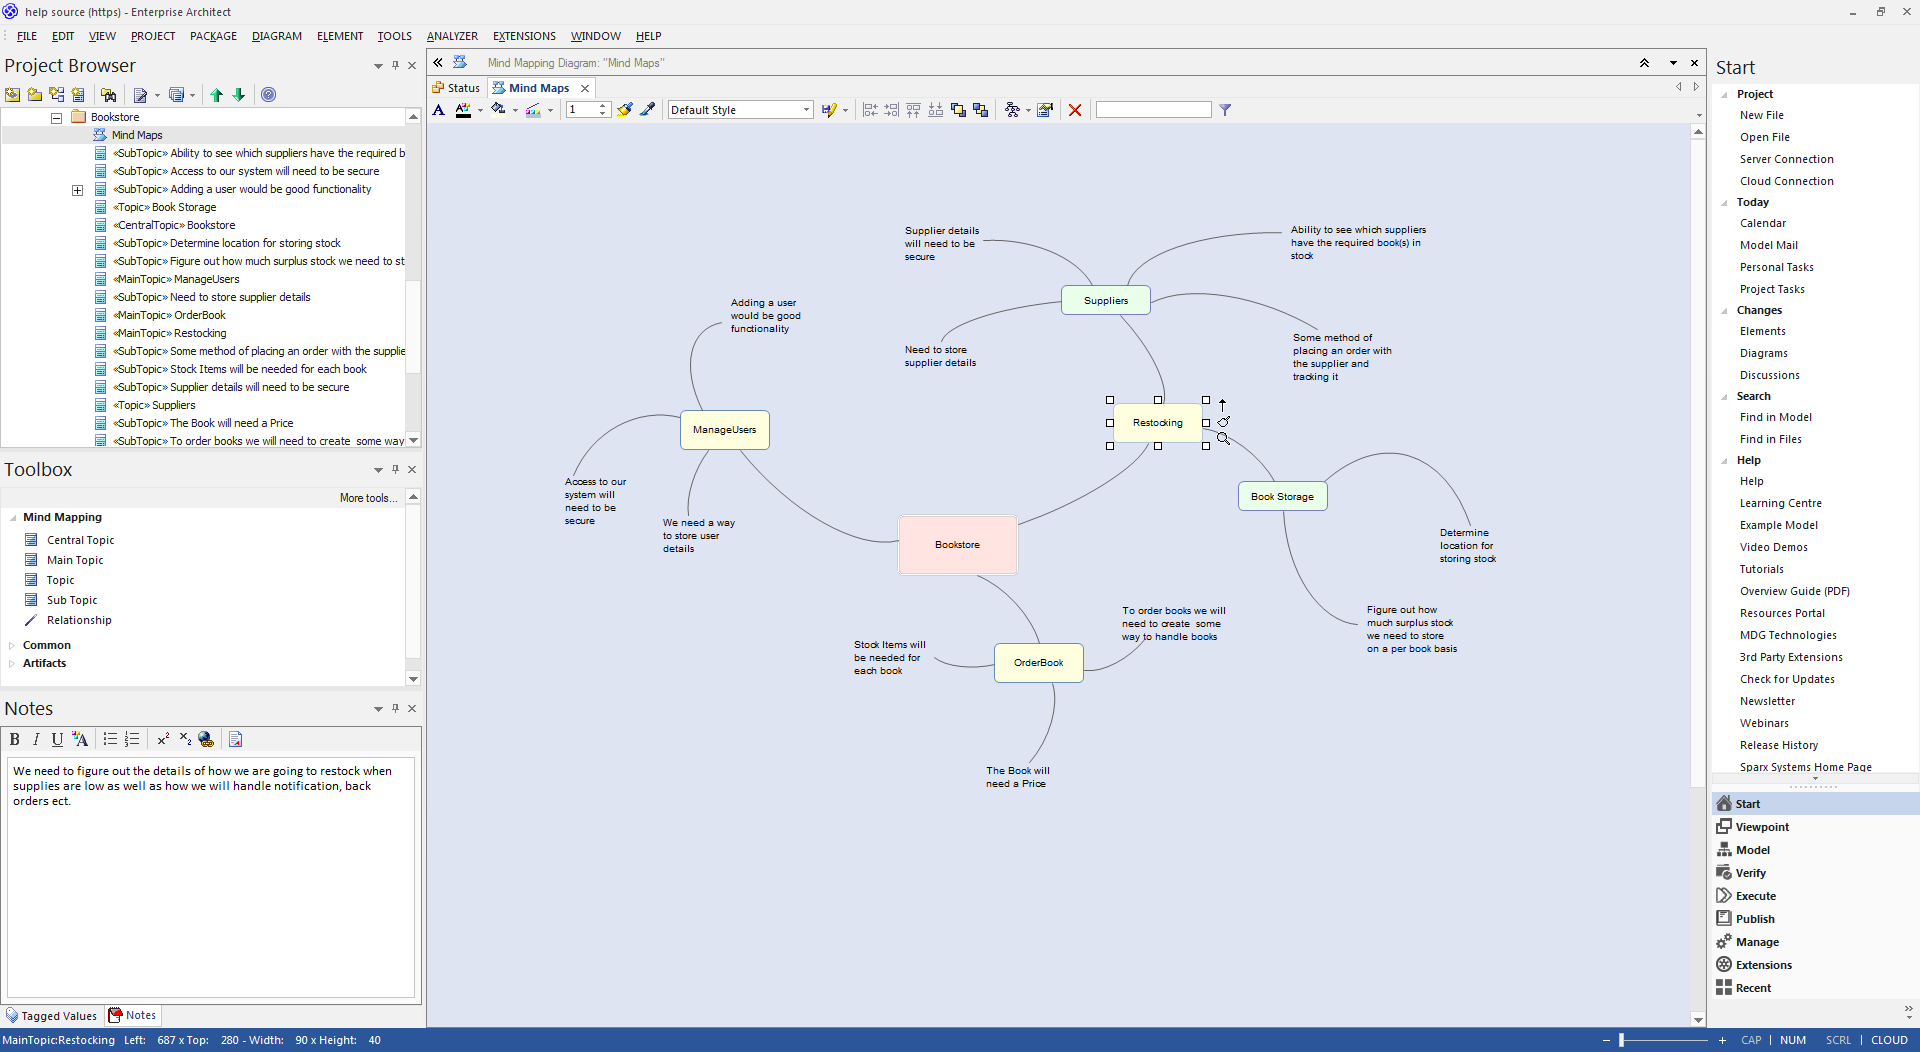This screenshot has width=1920, height=1052.
Task: Click the zoom slider in status bar
Action: pyautogui.click(x=1622, y=1040)
